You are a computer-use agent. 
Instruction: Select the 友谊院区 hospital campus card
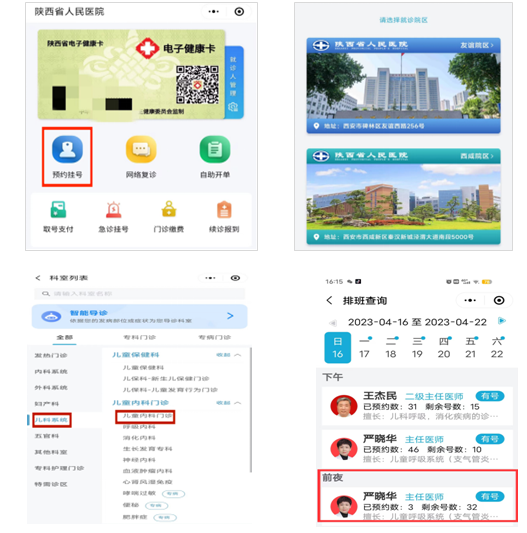pos(403,85)
